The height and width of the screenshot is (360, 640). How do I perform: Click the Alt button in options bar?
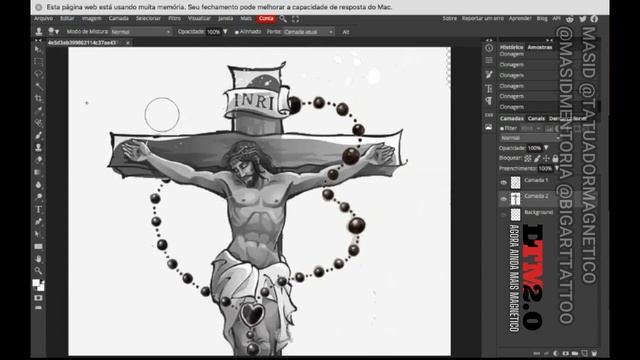[346, 32]
